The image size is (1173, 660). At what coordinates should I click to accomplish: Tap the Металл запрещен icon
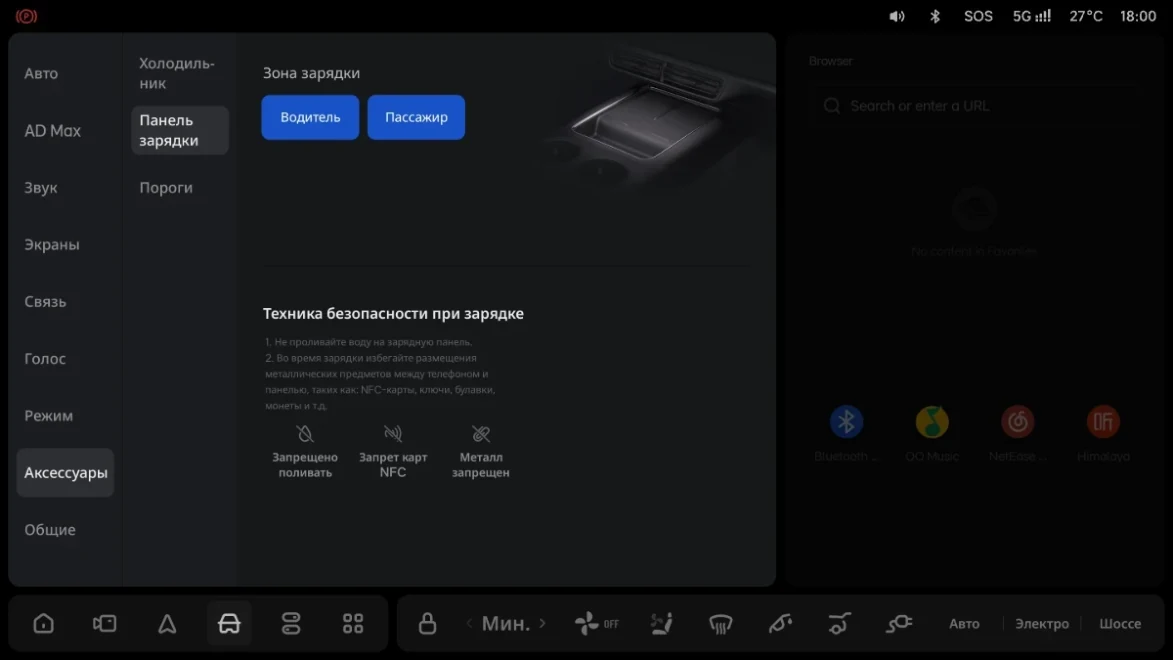pyautogui.click(x=481, y=434)
